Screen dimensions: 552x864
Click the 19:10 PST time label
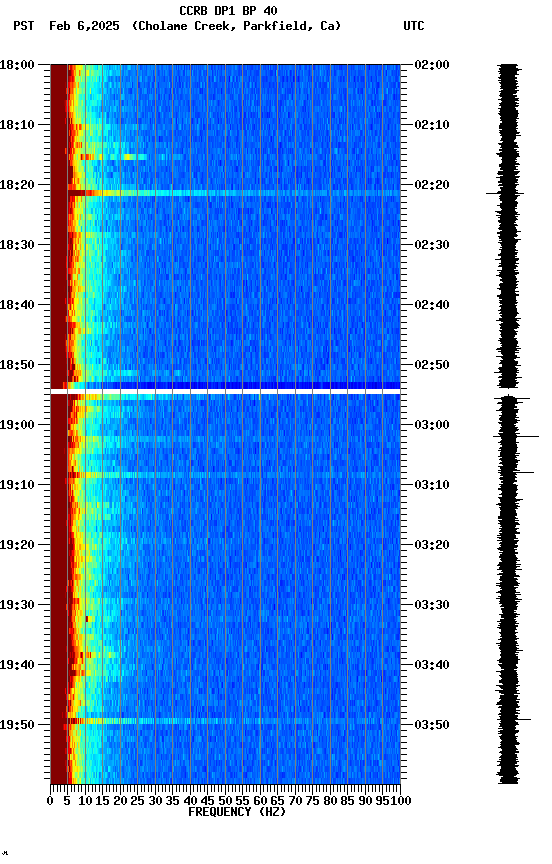[17, 485]
